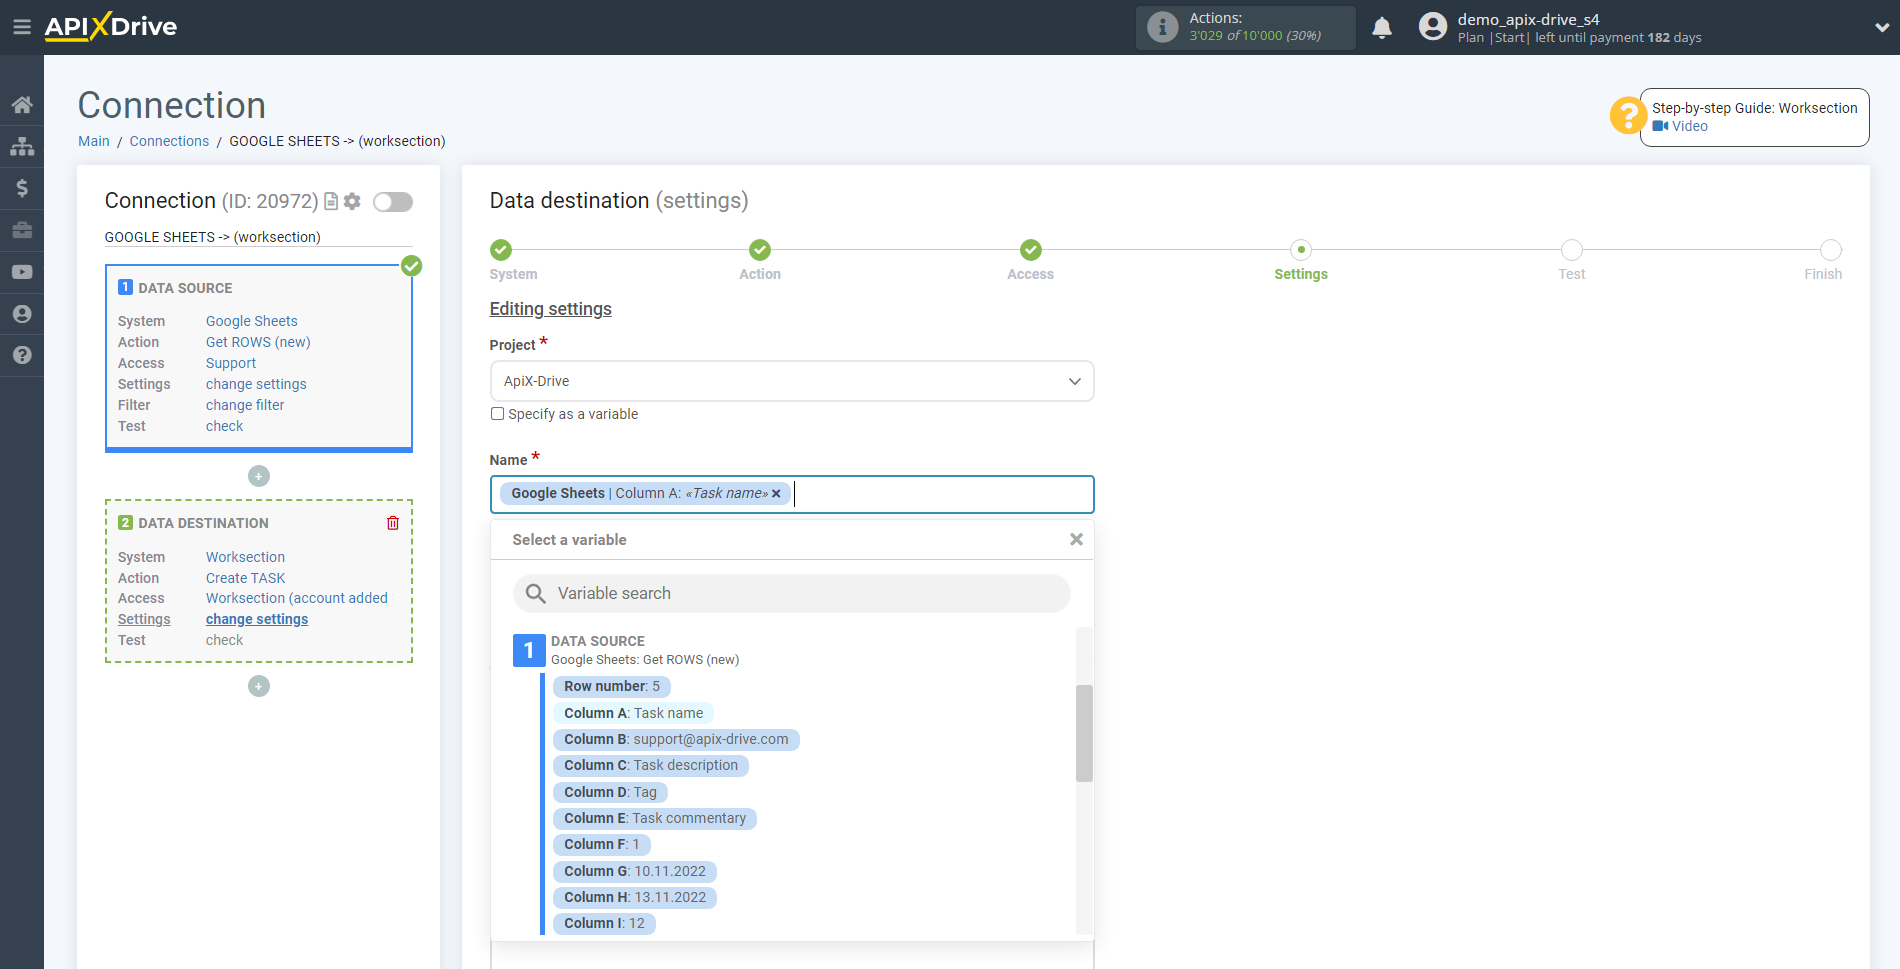Click destination change settings link

pyautogui.click(x=257, y=619)
